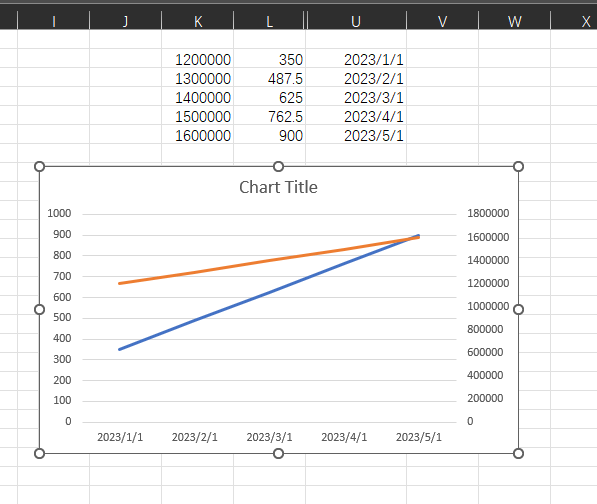Image resolution: width=597 pixels, height=504 pixels.
Task: Select column L header
Action: [x=269, y=21]
